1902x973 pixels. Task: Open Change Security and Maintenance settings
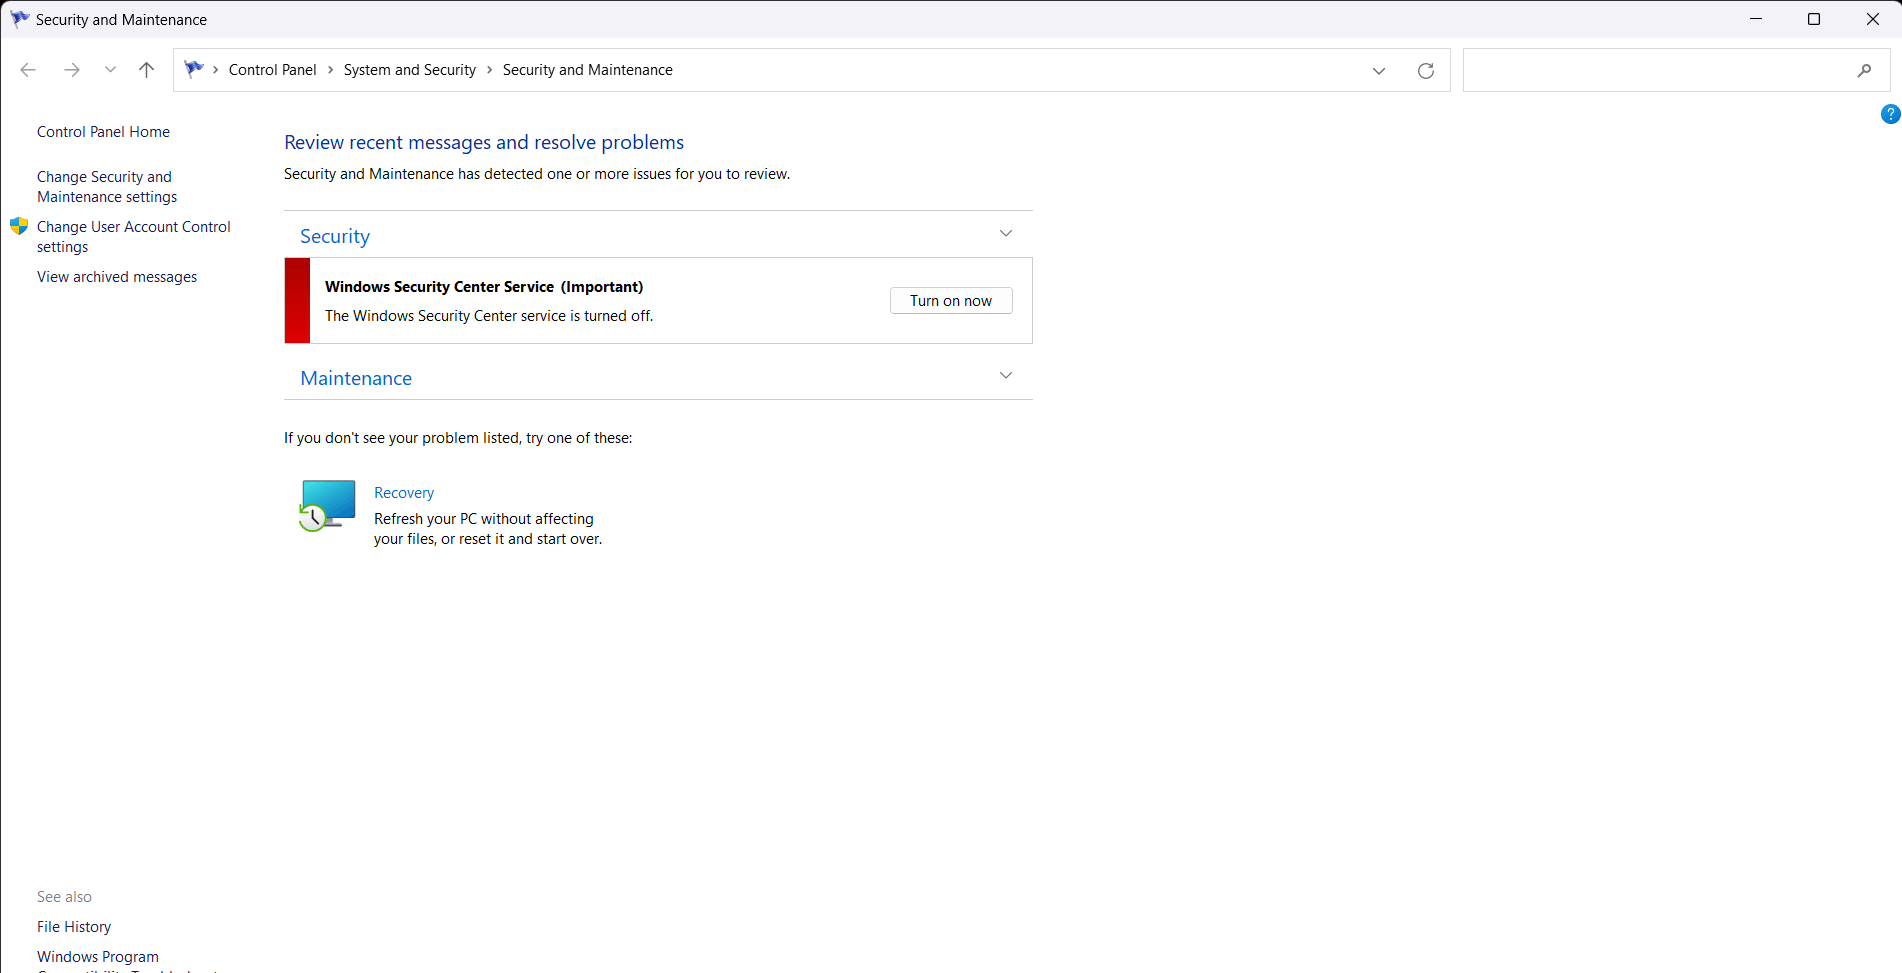tap(107, 187)
